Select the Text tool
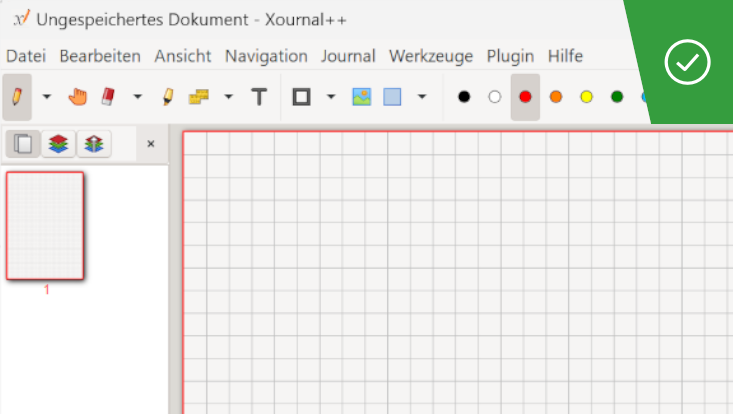733x414 pixels. pyautogui.click(x=259, y=97)
